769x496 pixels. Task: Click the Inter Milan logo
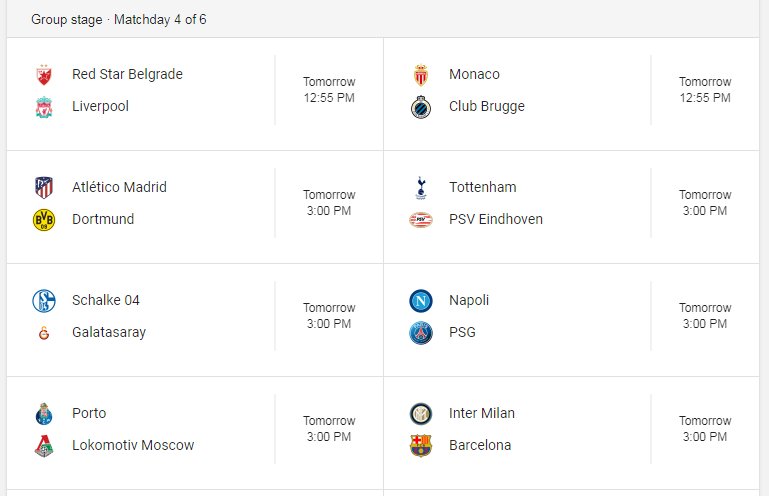click(421, 414)
